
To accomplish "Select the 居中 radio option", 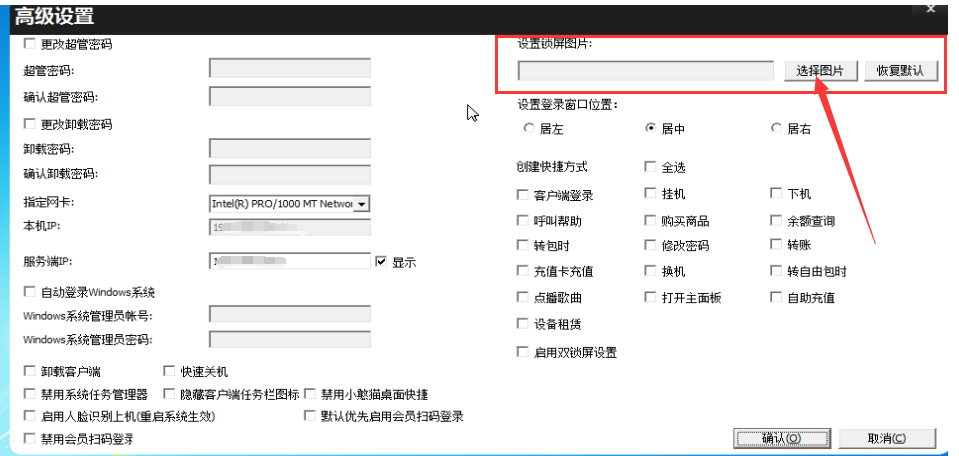I will click(651, 129).
